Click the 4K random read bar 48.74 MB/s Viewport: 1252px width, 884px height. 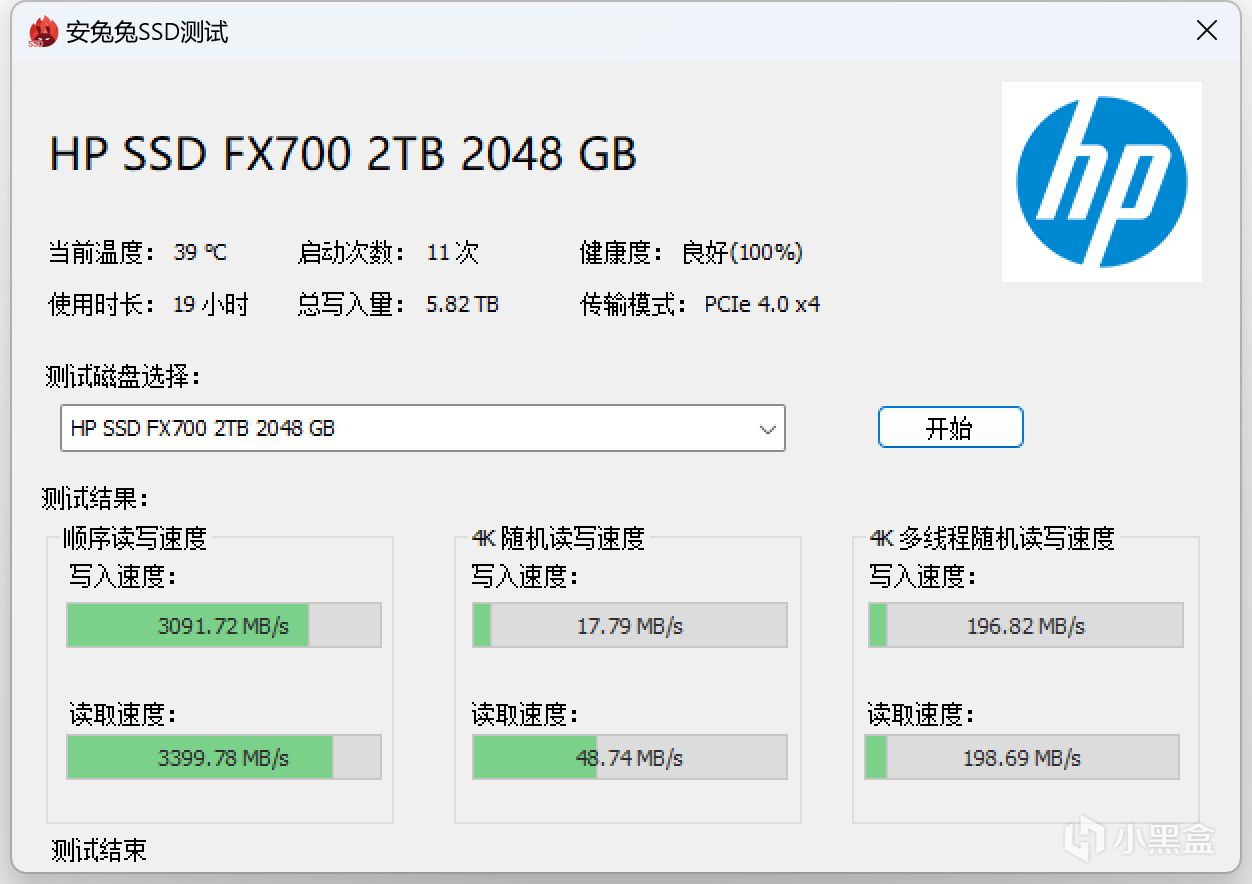pyautogui.click(x=630, y=758)
